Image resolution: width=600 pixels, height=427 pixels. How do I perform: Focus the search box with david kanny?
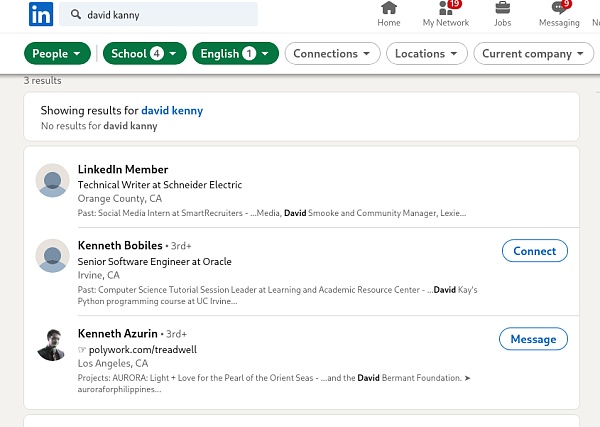158,15
